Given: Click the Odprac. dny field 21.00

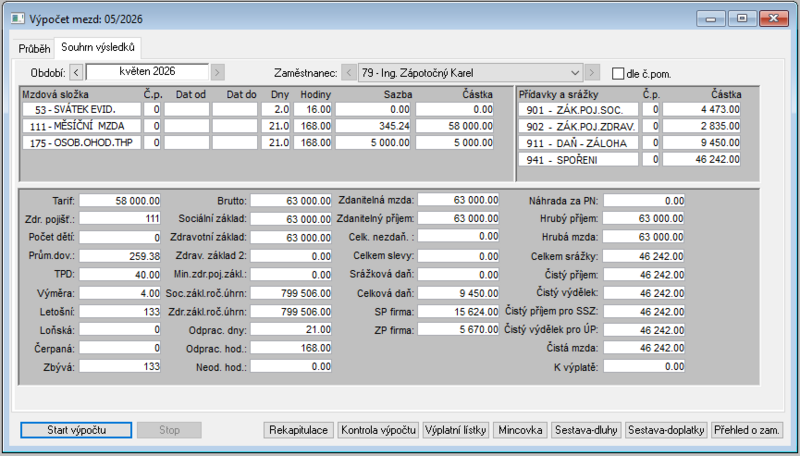Looking at the screenshot, I should (291, 330).
